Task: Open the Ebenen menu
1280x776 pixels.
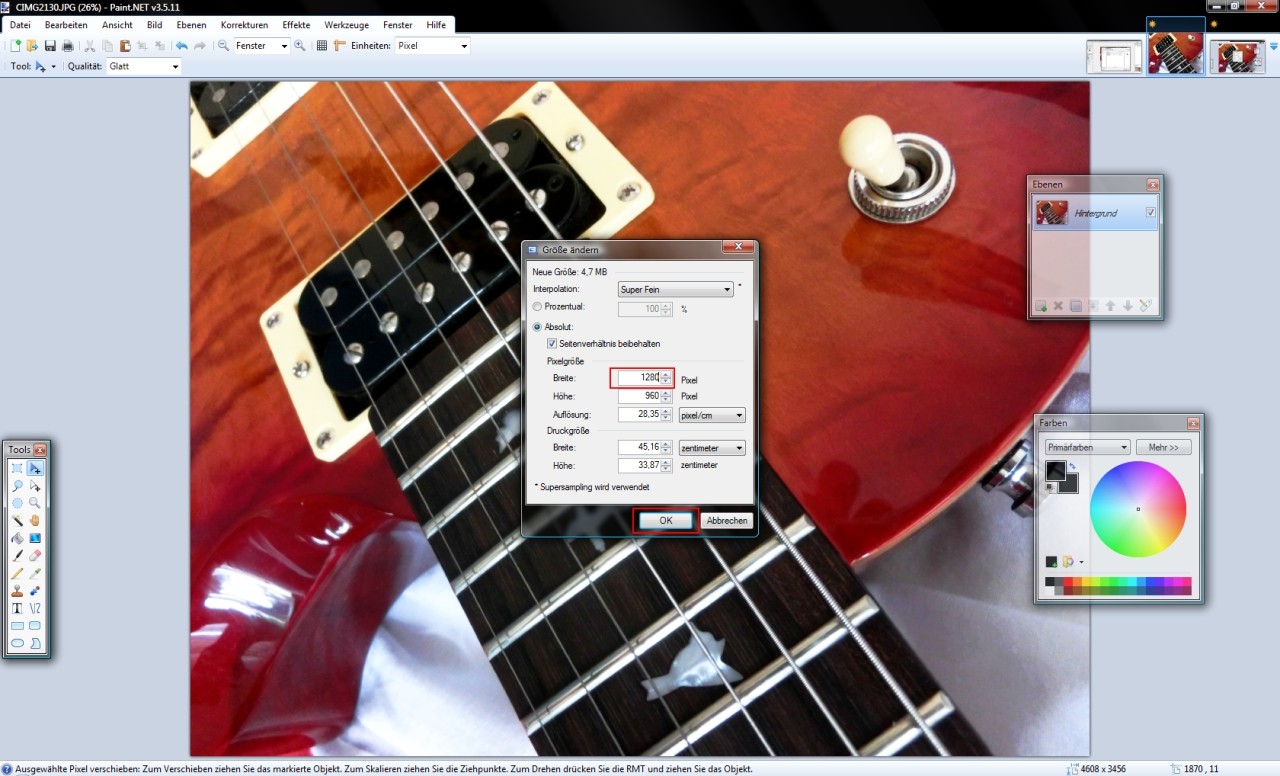Action: pos(191,24)
